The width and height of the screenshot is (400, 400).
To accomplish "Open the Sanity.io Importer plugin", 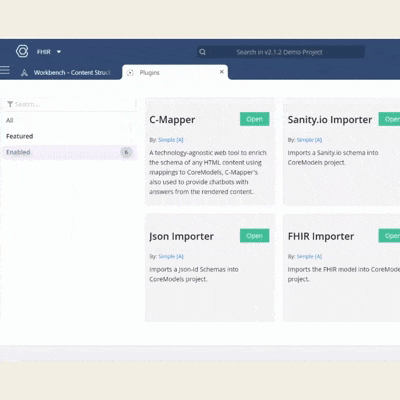I will (x=389, y=119).
